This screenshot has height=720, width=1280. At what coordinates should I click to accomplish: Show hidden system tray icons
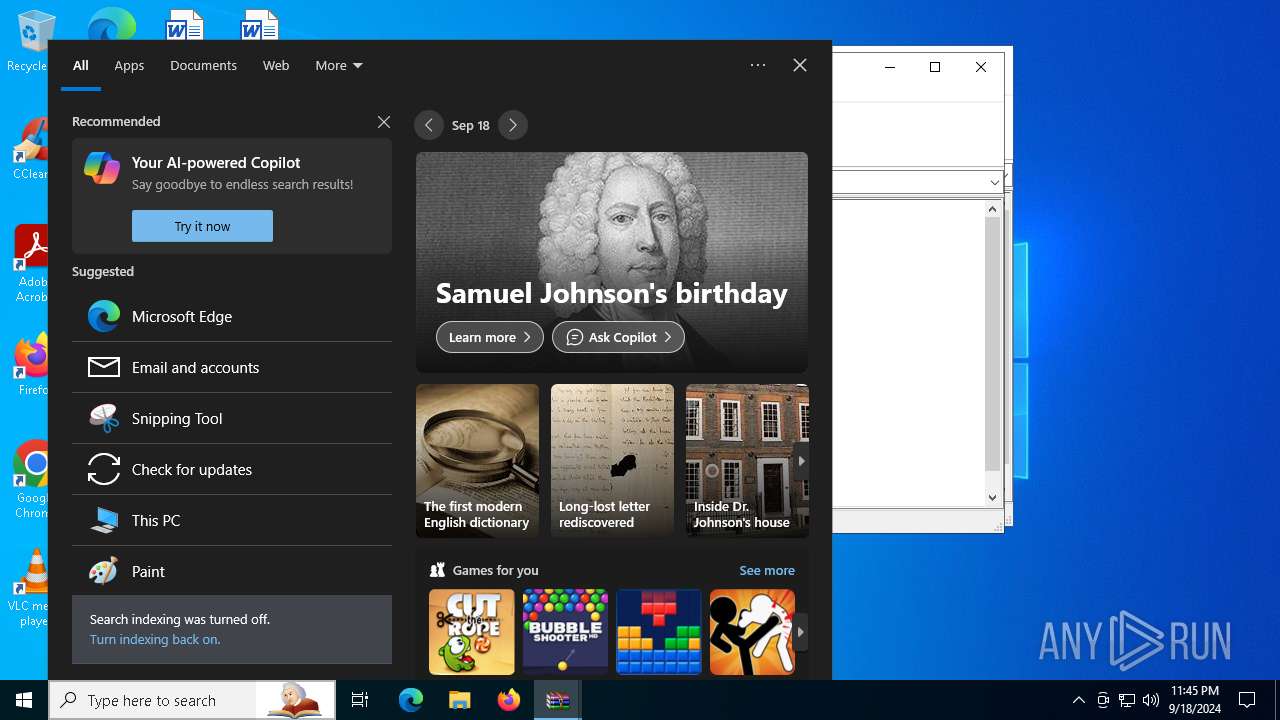[x=1078, y=700]
